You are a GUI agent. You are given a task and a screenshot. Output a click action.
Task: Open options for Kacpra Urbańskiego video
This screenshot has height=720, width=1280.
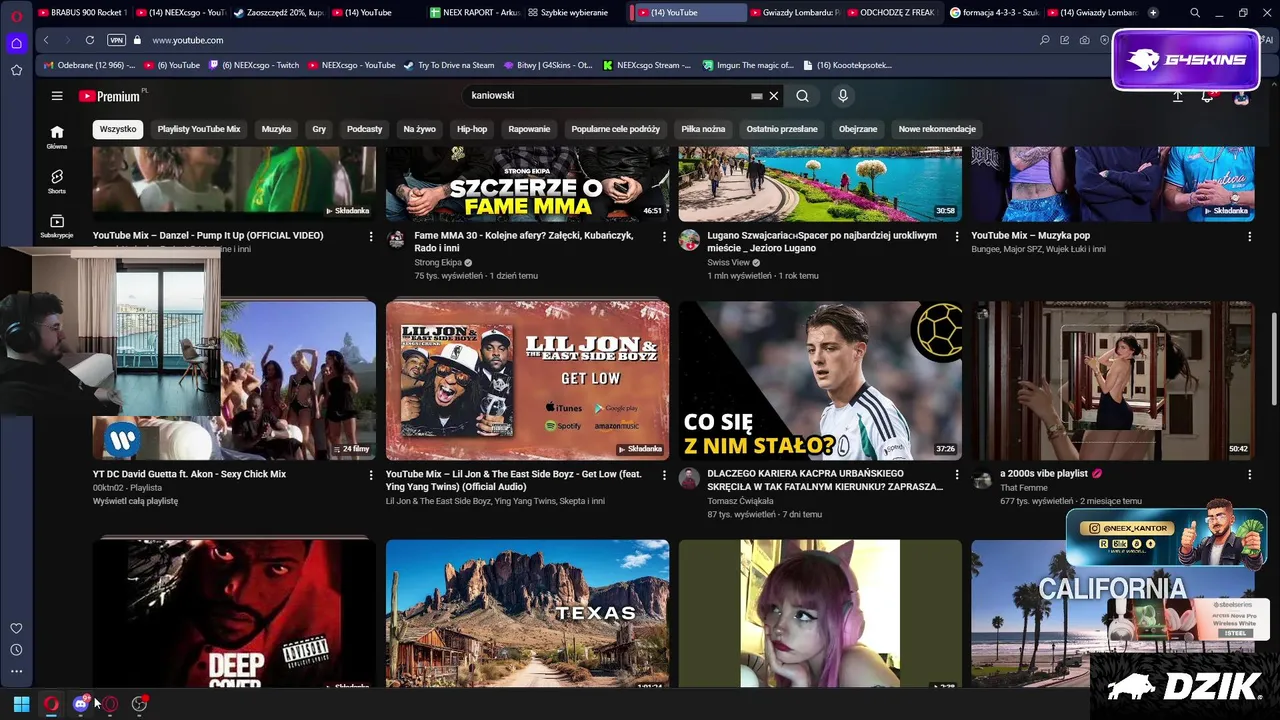click(x=956, y=475)
